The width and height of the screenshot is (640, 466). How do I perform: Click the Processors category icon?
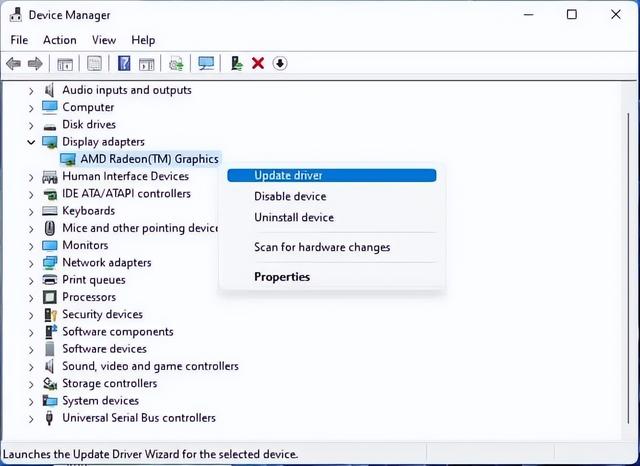point(50,297)
